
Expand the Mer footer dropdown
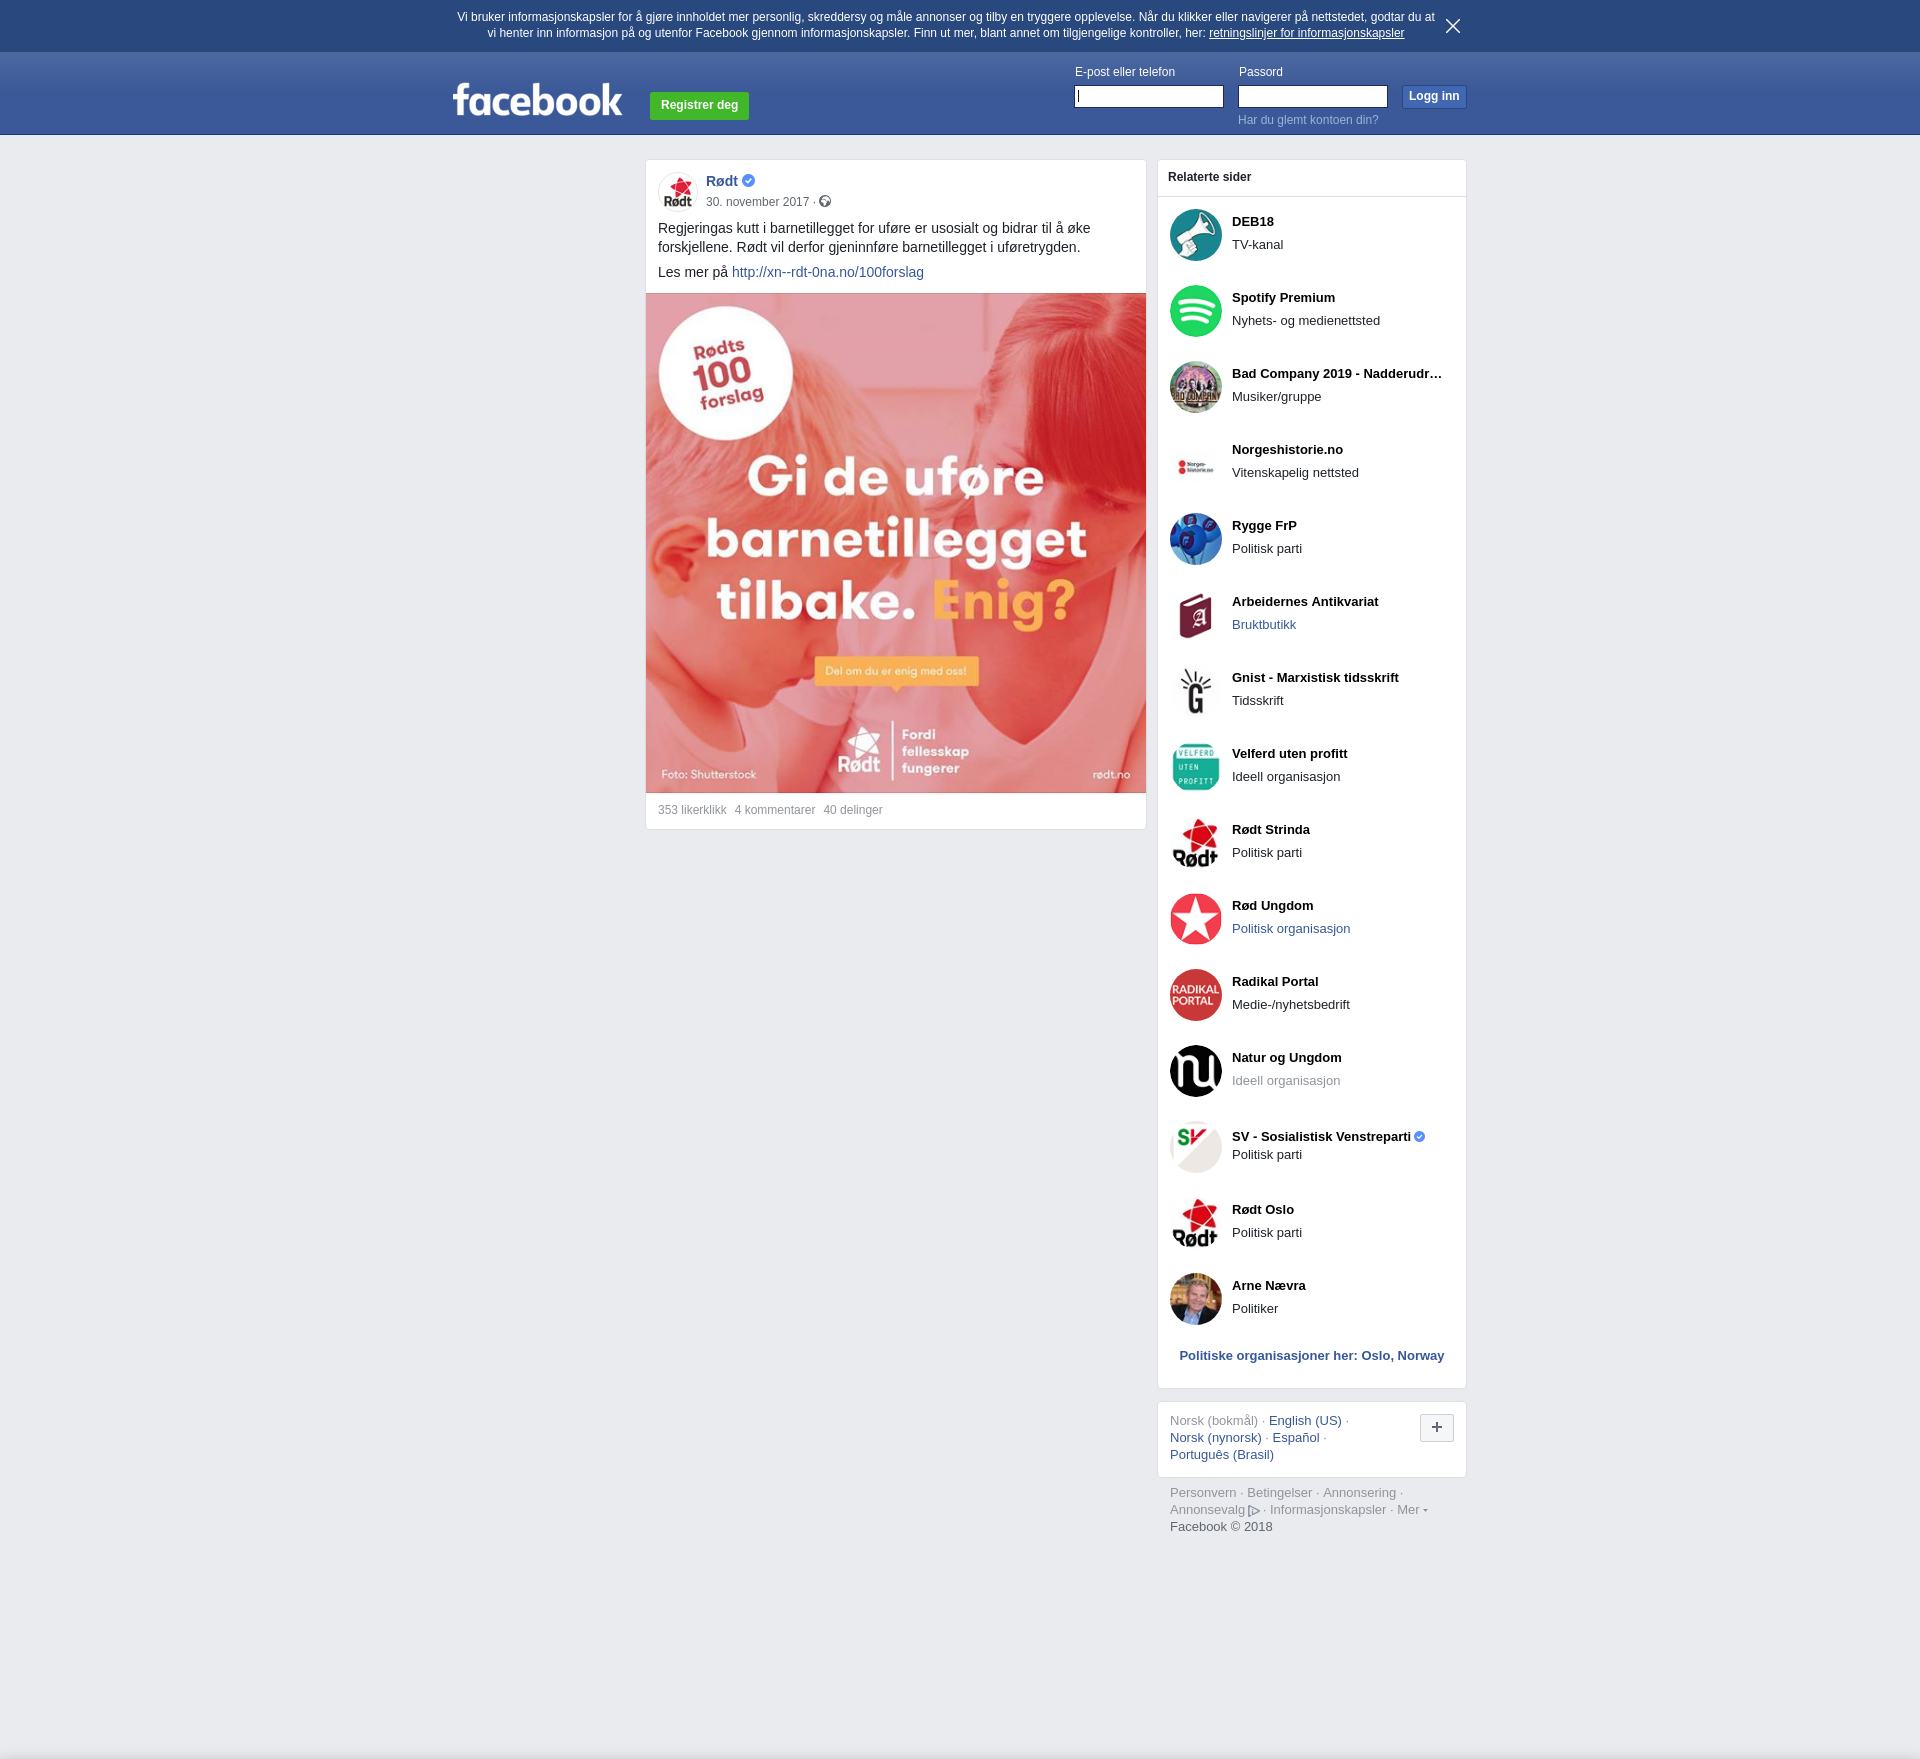coord(1412,1510)
